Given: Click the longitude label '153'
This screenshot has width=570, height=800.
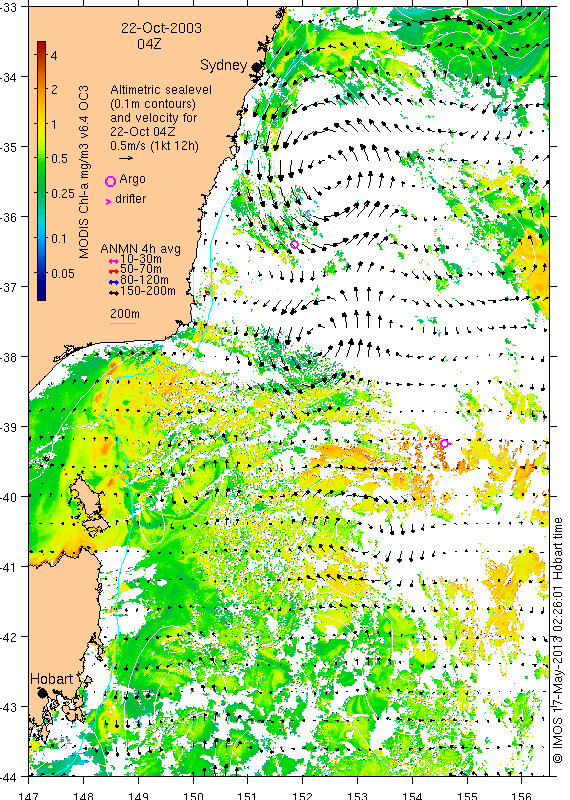Looking at the screenshot, I should 357,795.
